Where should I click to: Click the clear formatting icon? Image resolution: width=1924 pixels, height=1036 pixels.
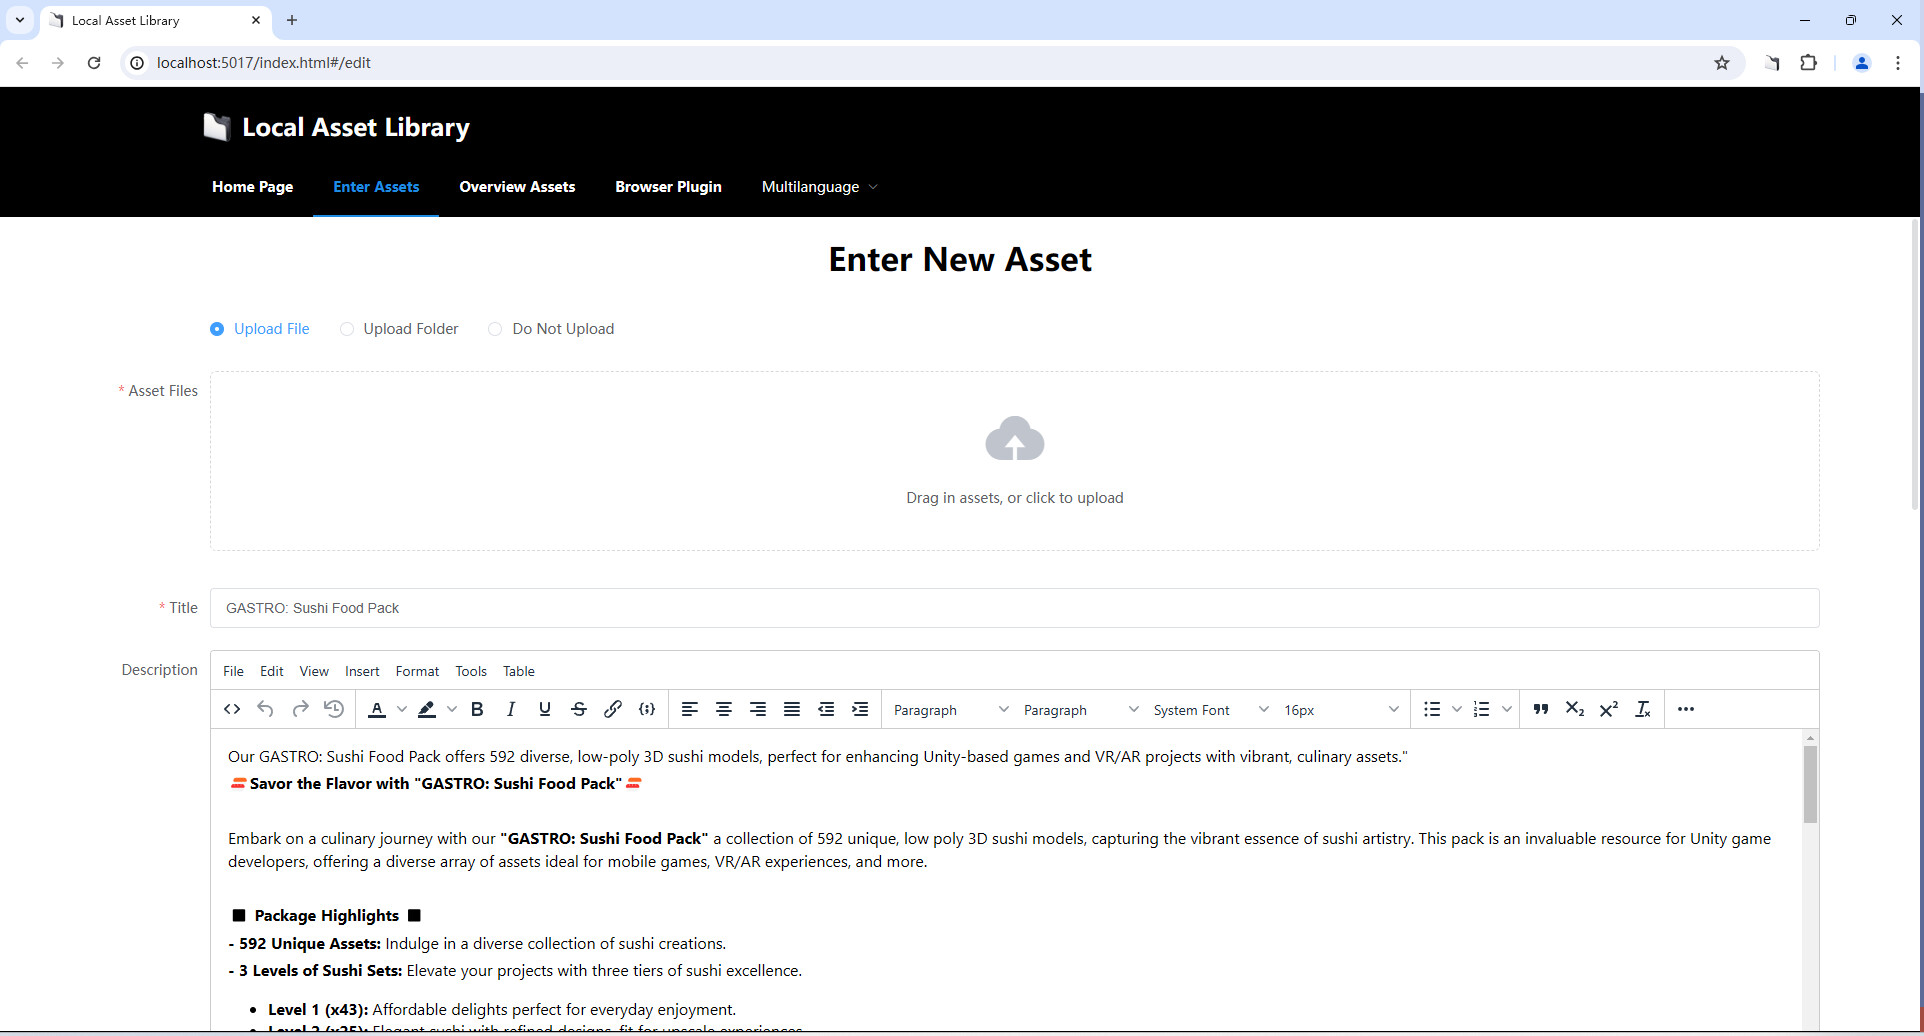pos(1642,709)
